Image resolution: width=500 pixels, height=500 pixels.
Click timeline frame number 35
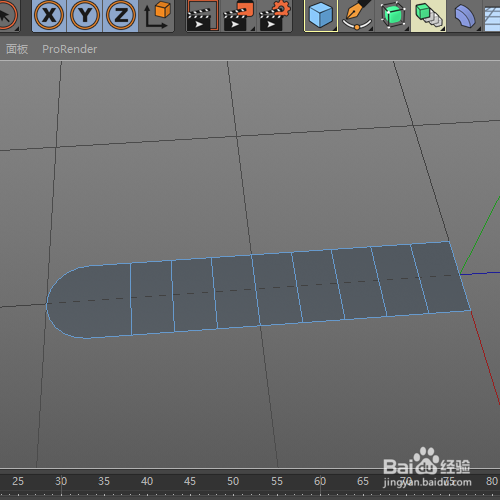pyautogui.click(x=104, y=481)
